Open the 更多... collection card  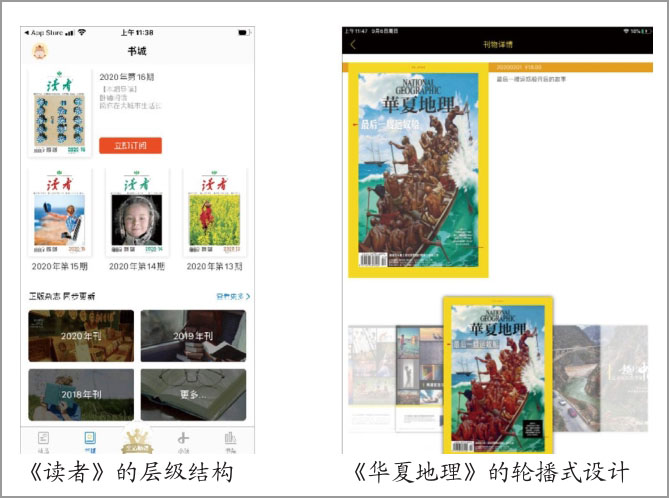tap(193, 395)
